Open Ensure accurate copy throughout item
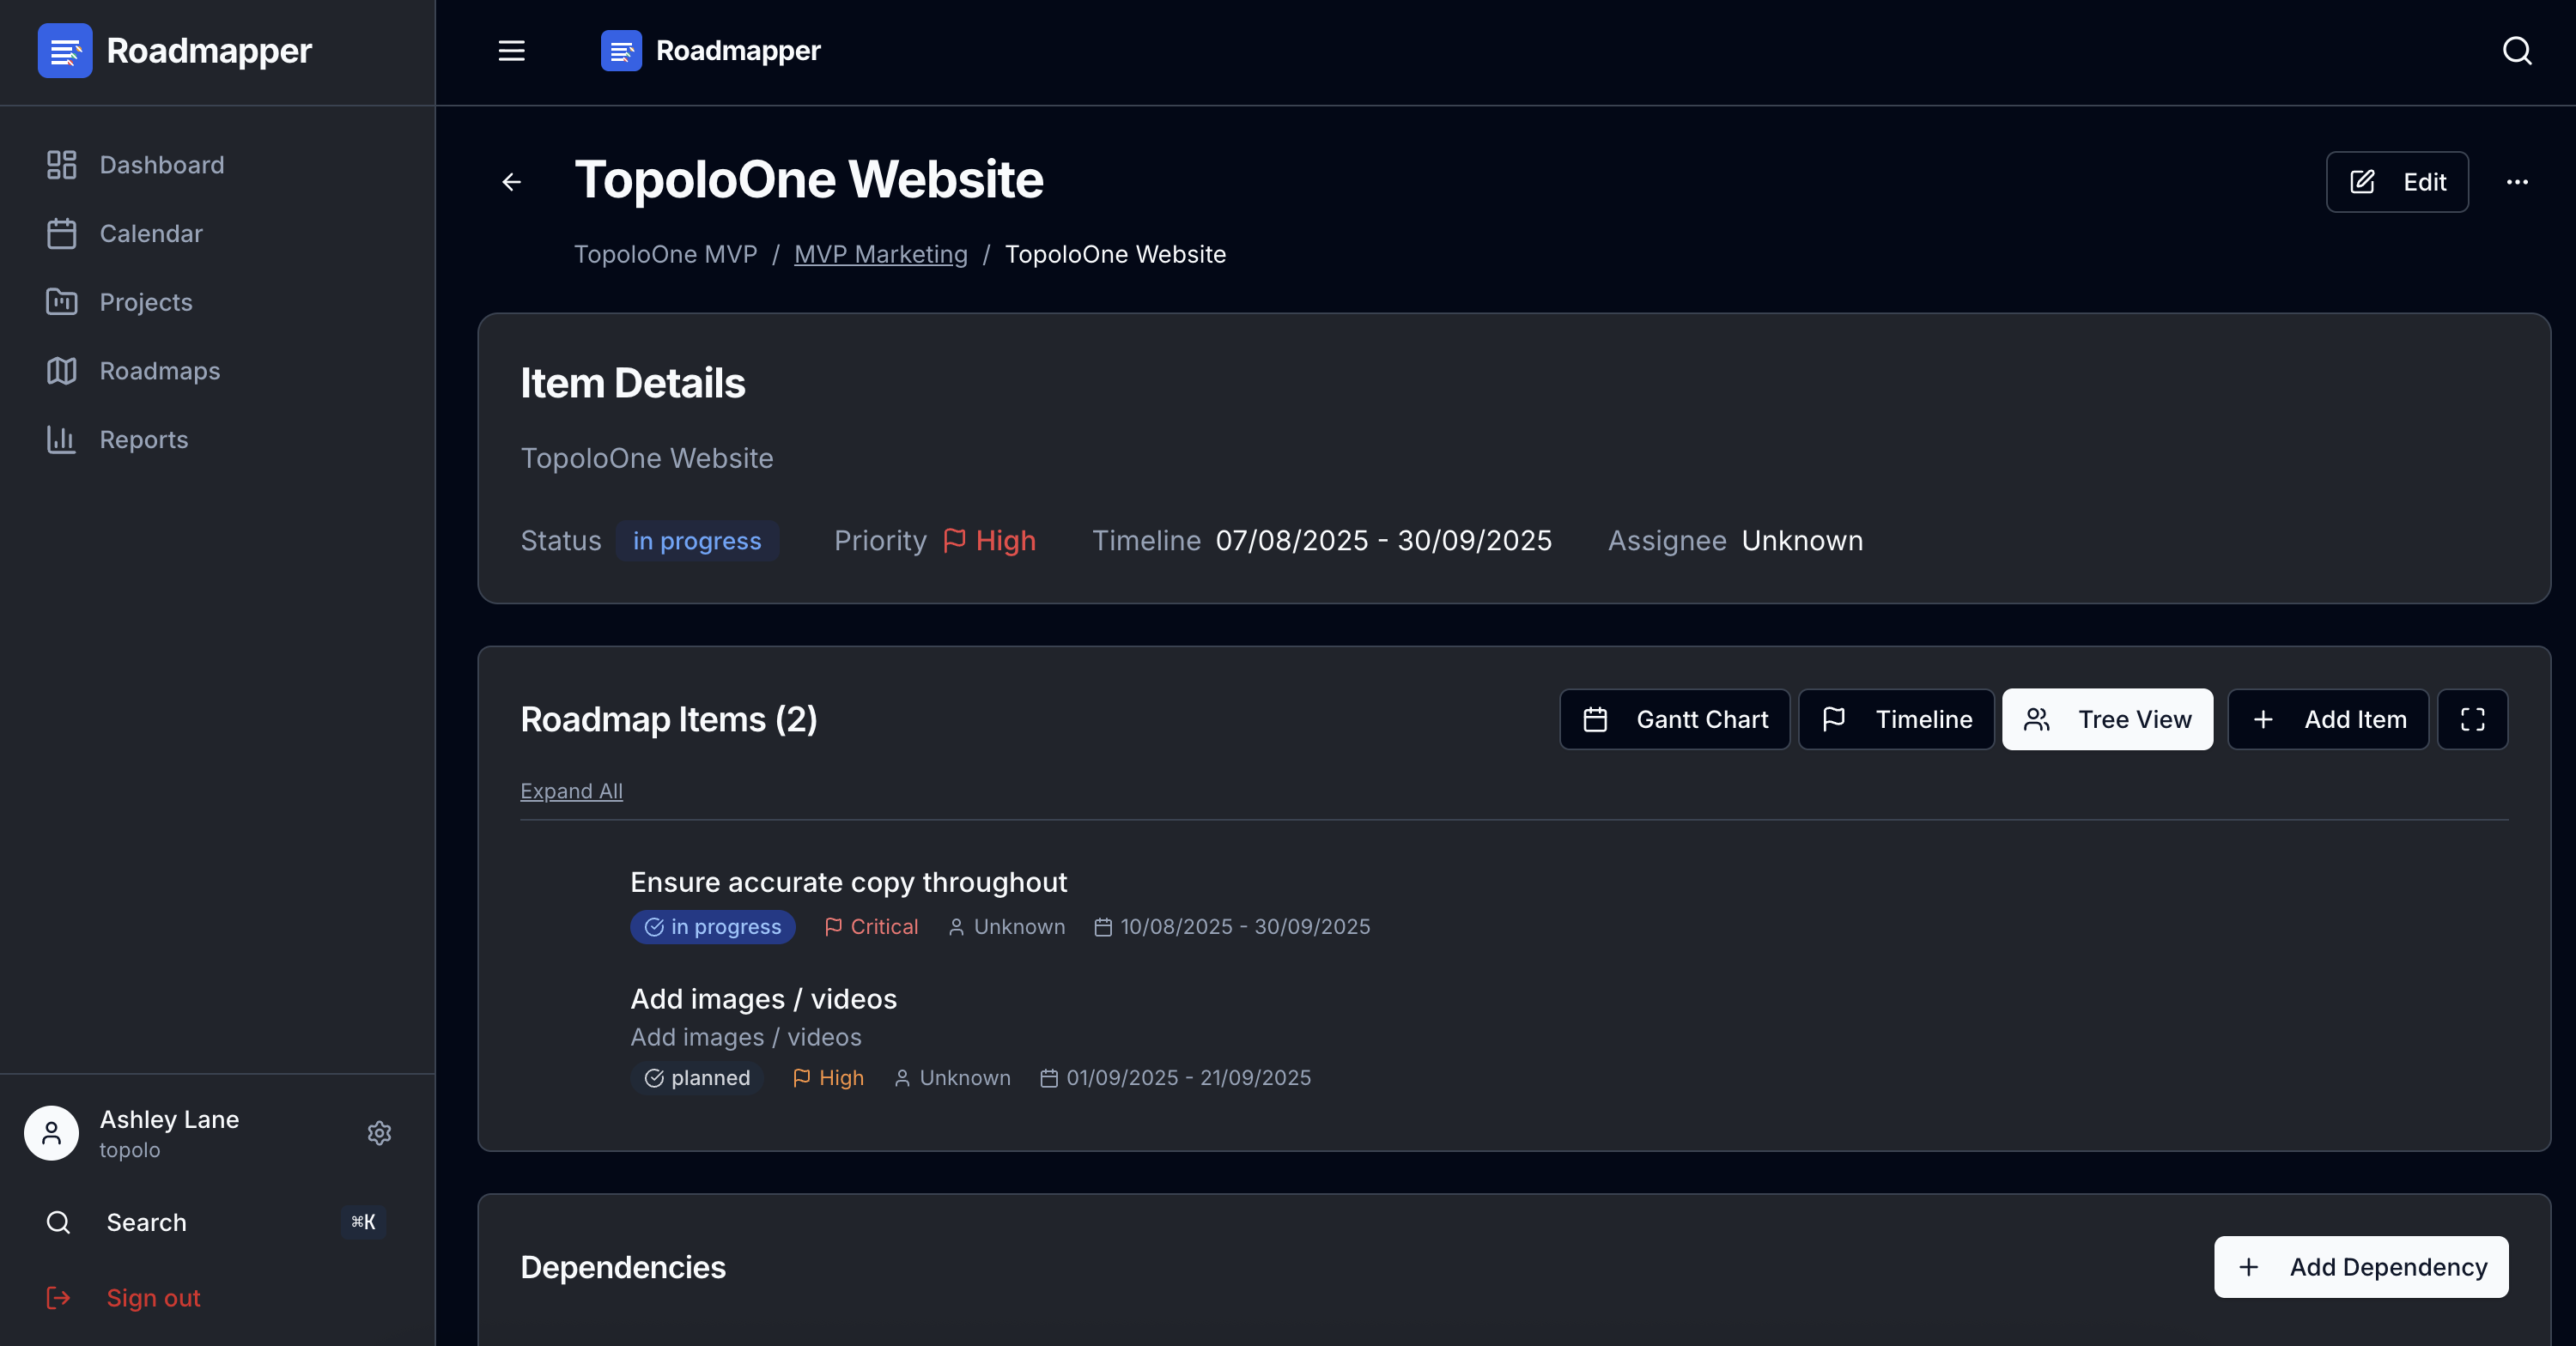The width and height of the screenshot is (2576, 1346). (x=848, y=882)
